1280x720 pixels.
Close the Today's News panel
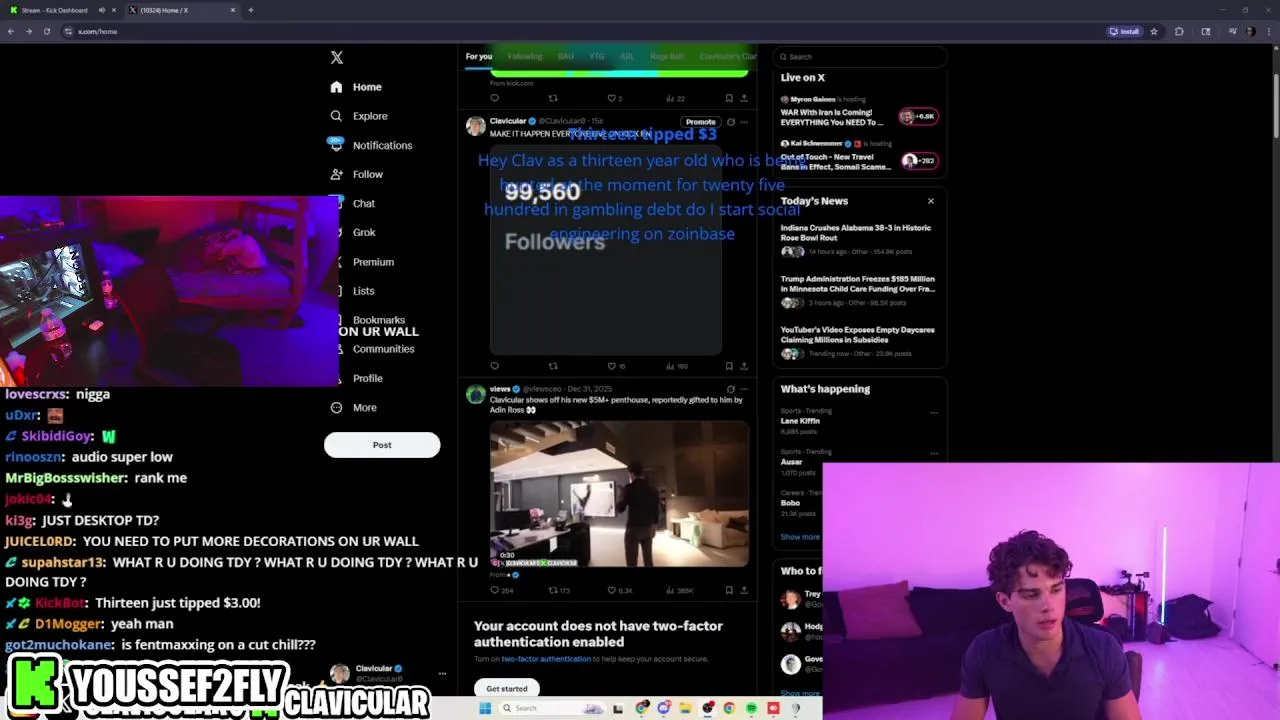[931, 201]
